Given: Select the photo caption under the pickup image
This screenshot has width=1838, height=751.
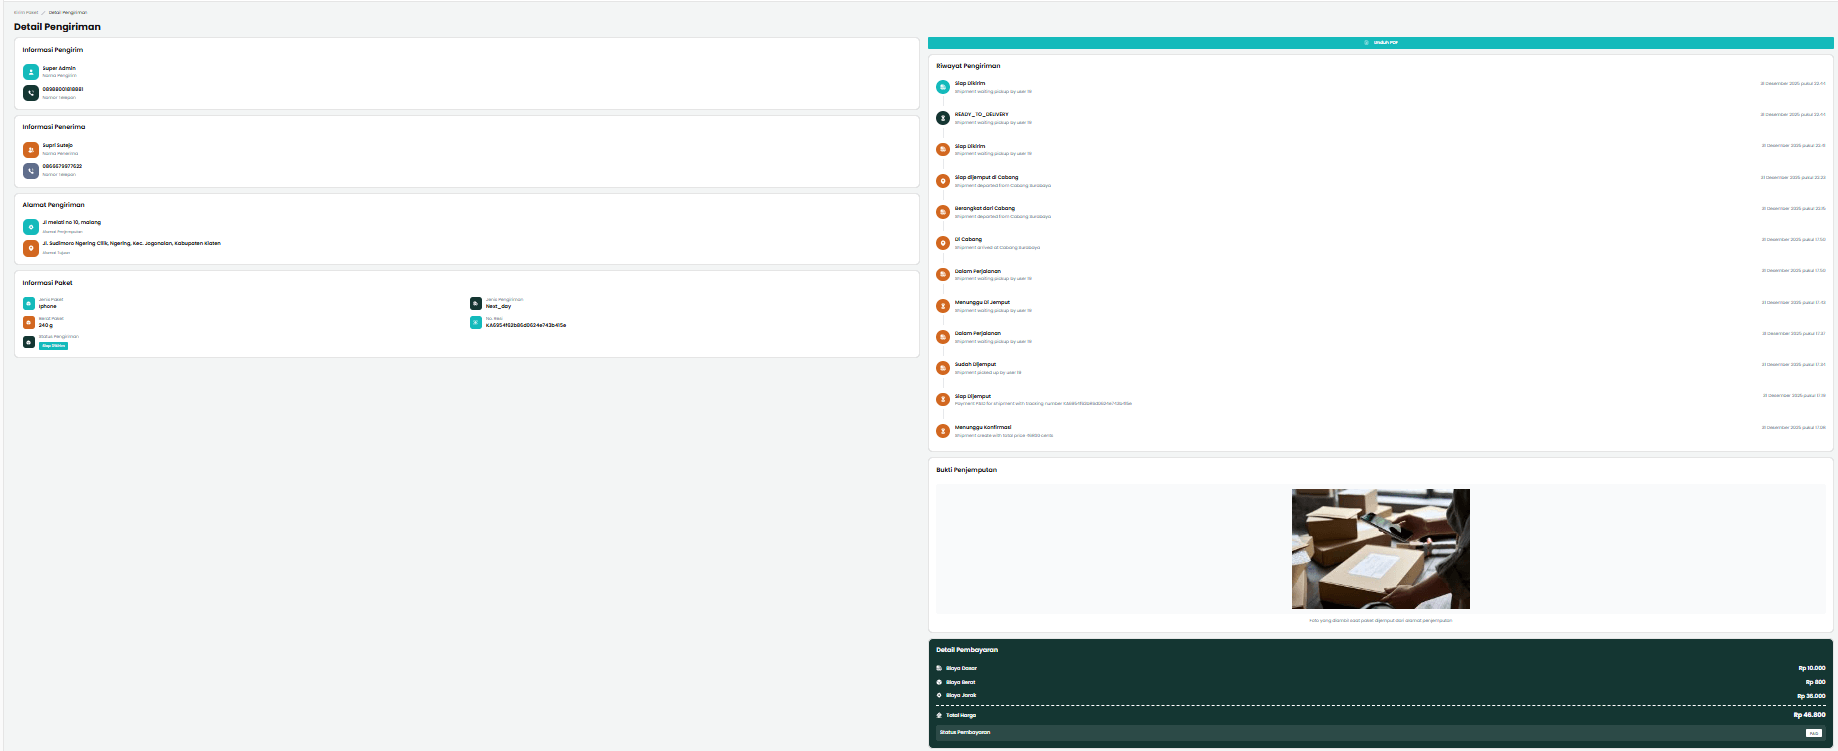Looking at the screenshot, I should coord(1381,620).
